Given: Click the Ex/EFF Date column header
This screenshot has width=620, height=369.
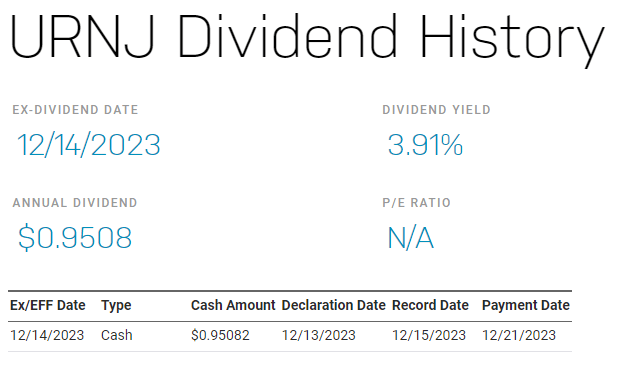Looking at the screenshot, I should (x=47, y=305).
